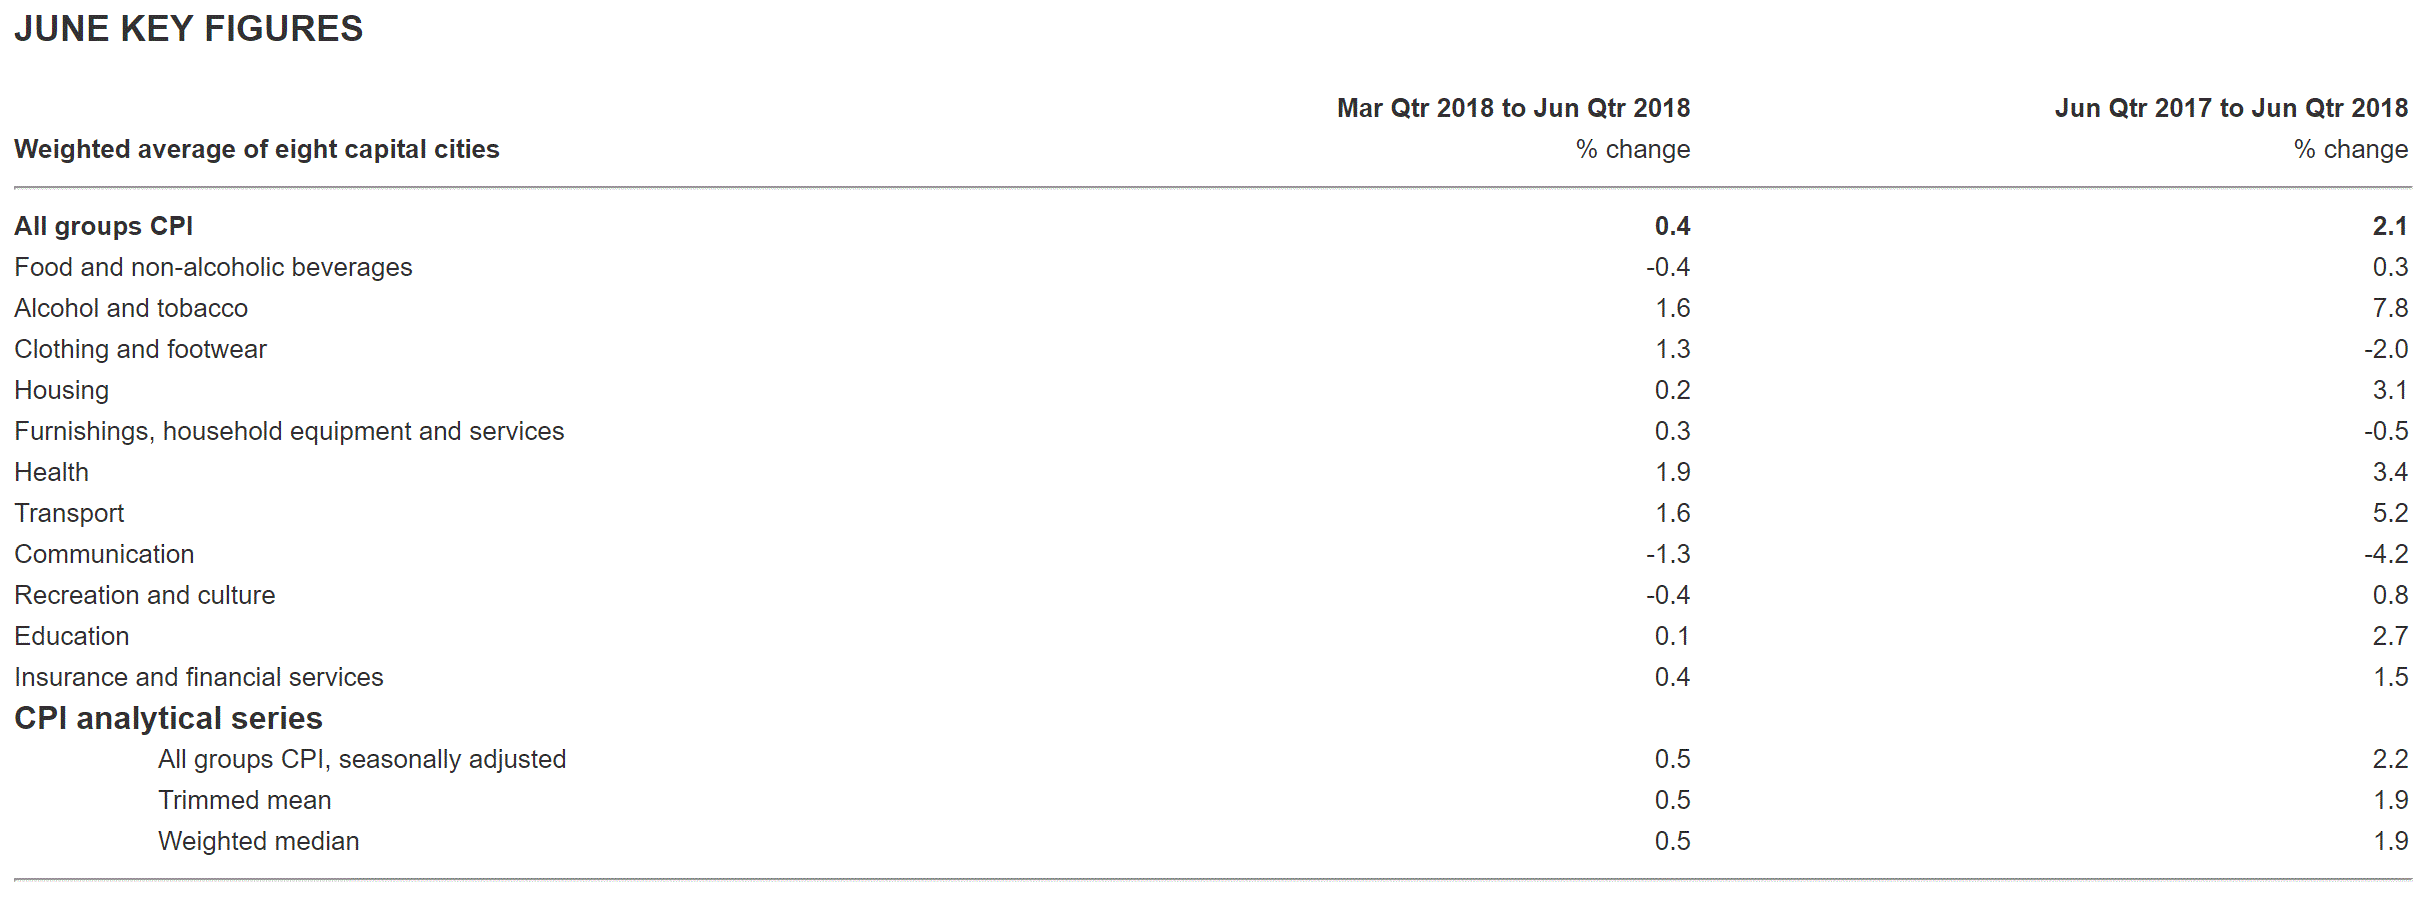The width and height of the screenshot is (2432, 898).
Task: Select Furnishings, household equipment and services label
Action: click(x=289, y=431)
